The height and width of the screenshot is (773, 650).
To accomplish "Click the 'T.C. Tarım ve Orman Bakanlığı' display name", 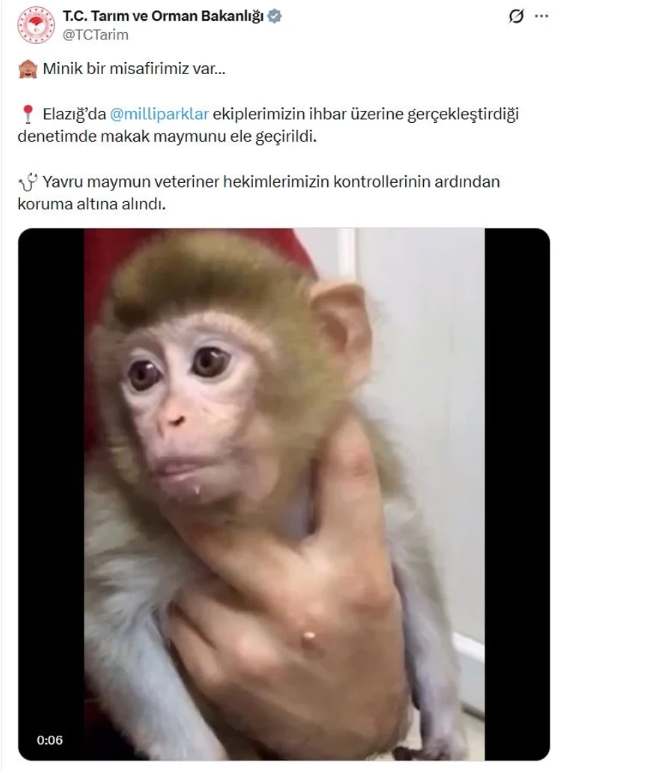I will click(x=163, y=16).
